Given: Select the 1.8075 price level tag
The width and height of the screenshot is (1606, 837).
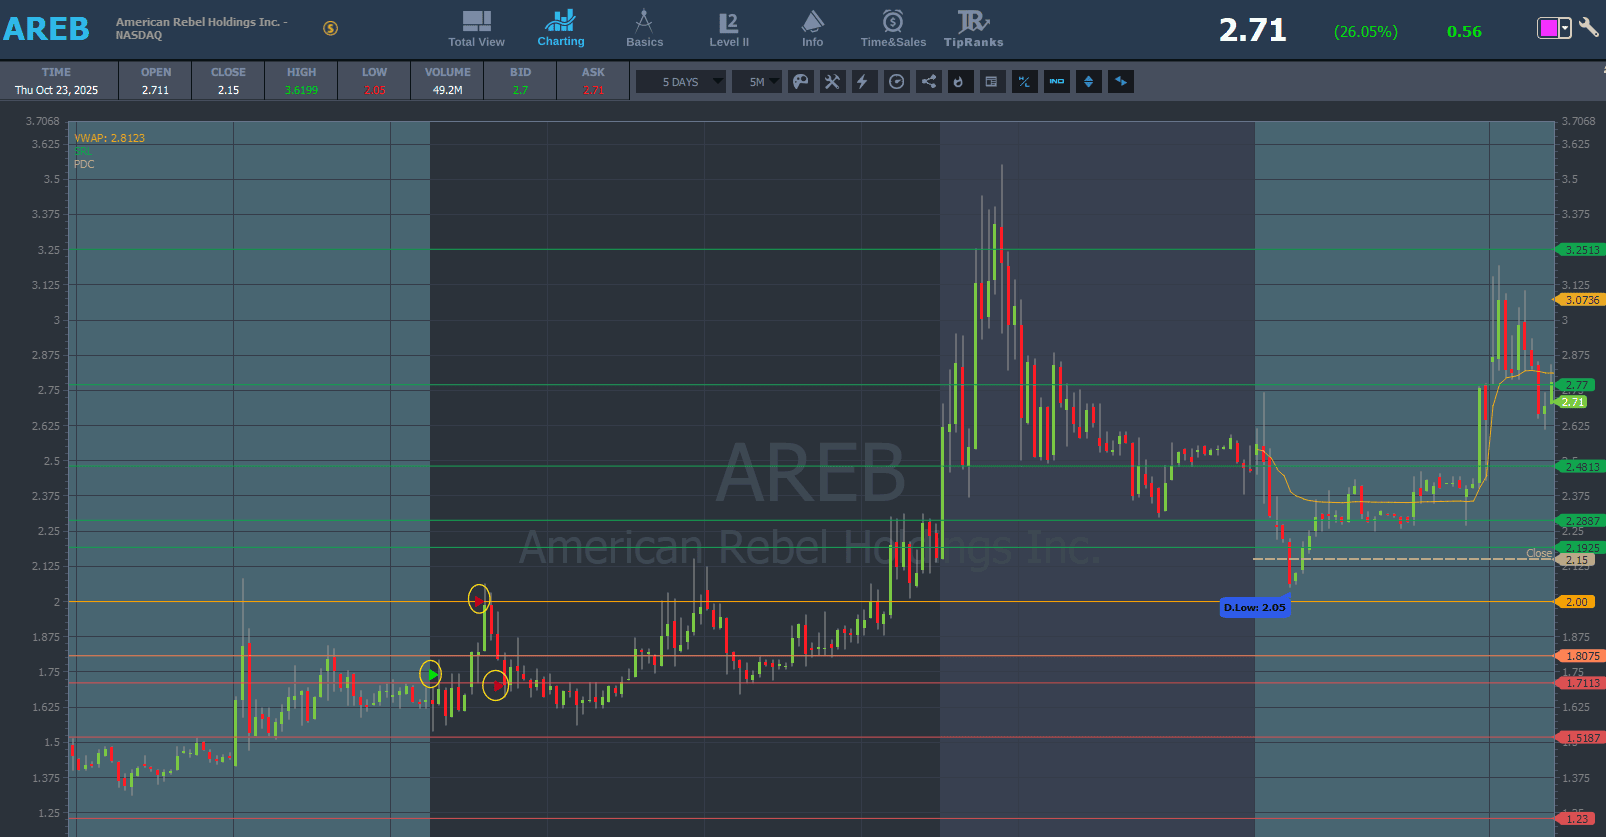Looking at the screenshot, I should click(1581, 656).
